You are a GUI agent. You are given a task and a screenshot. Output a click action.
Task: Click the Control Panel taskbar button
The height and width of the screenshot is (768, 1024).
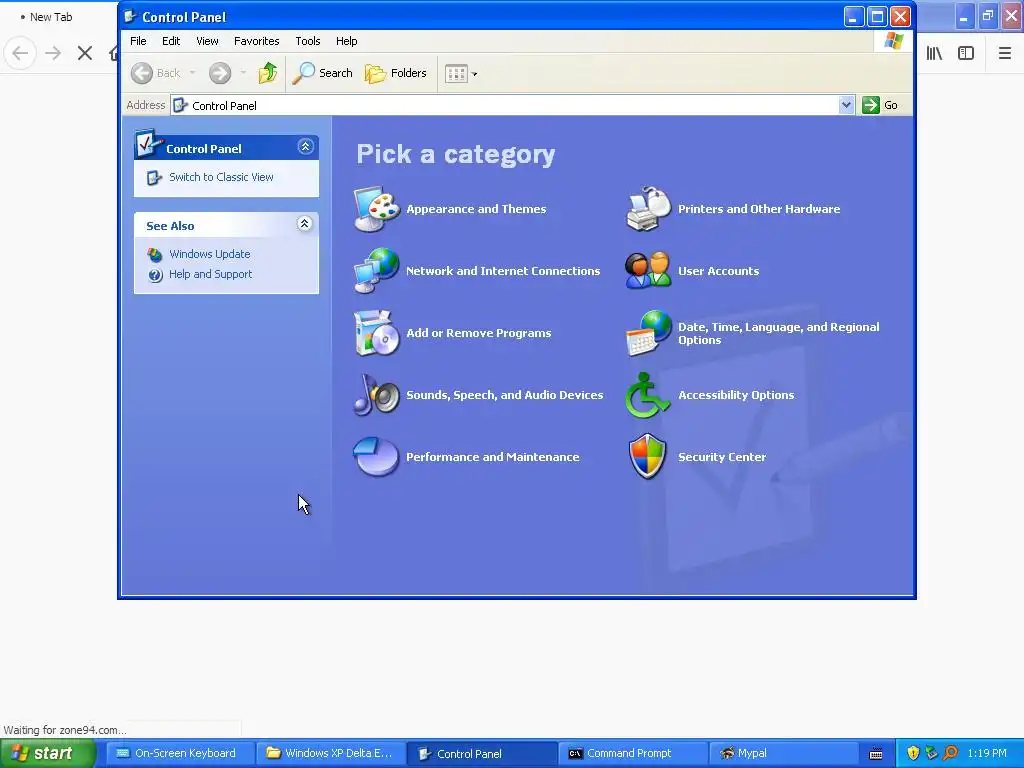coord(482,754)
